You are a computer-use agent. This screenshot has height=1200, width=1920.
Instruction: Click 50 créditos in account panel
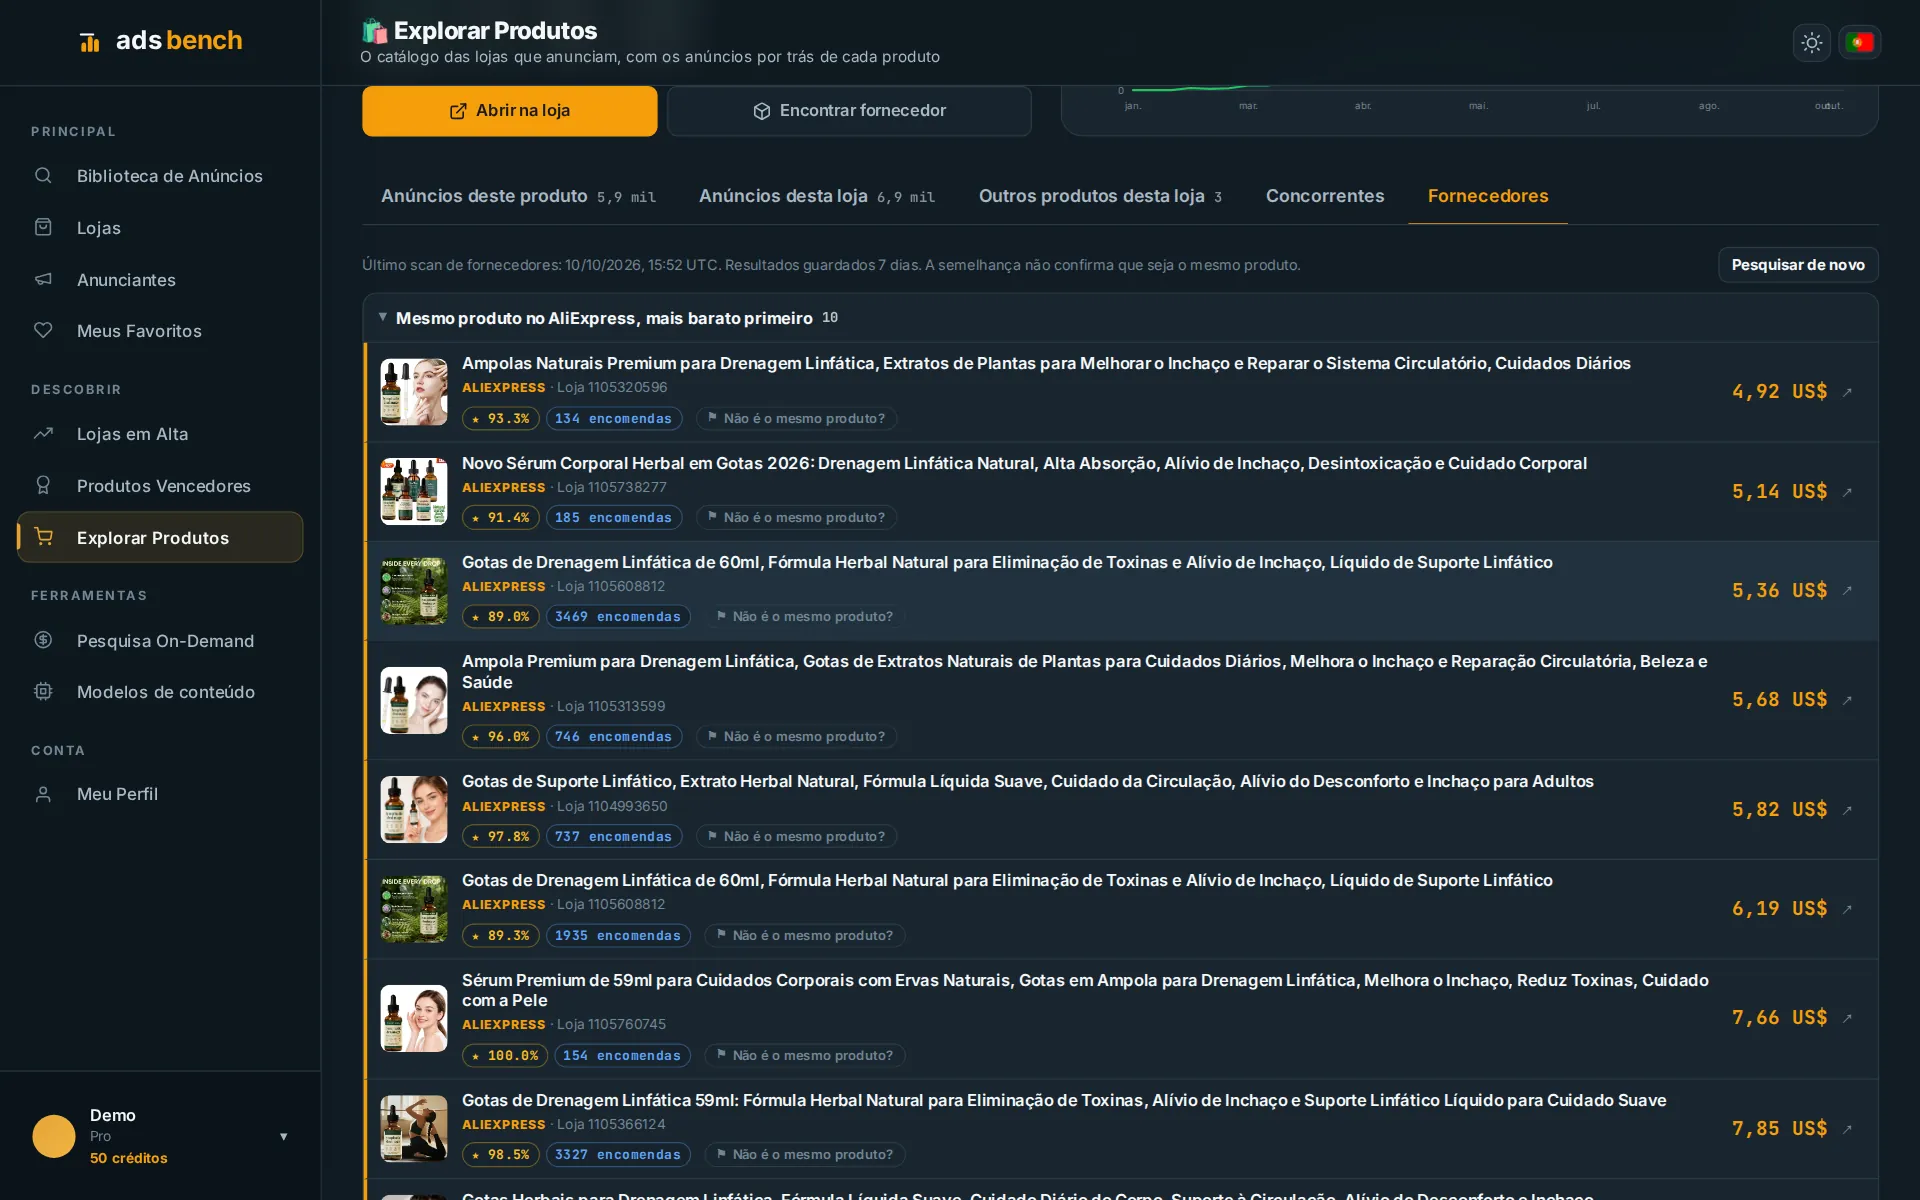[x=129, y=1158]
